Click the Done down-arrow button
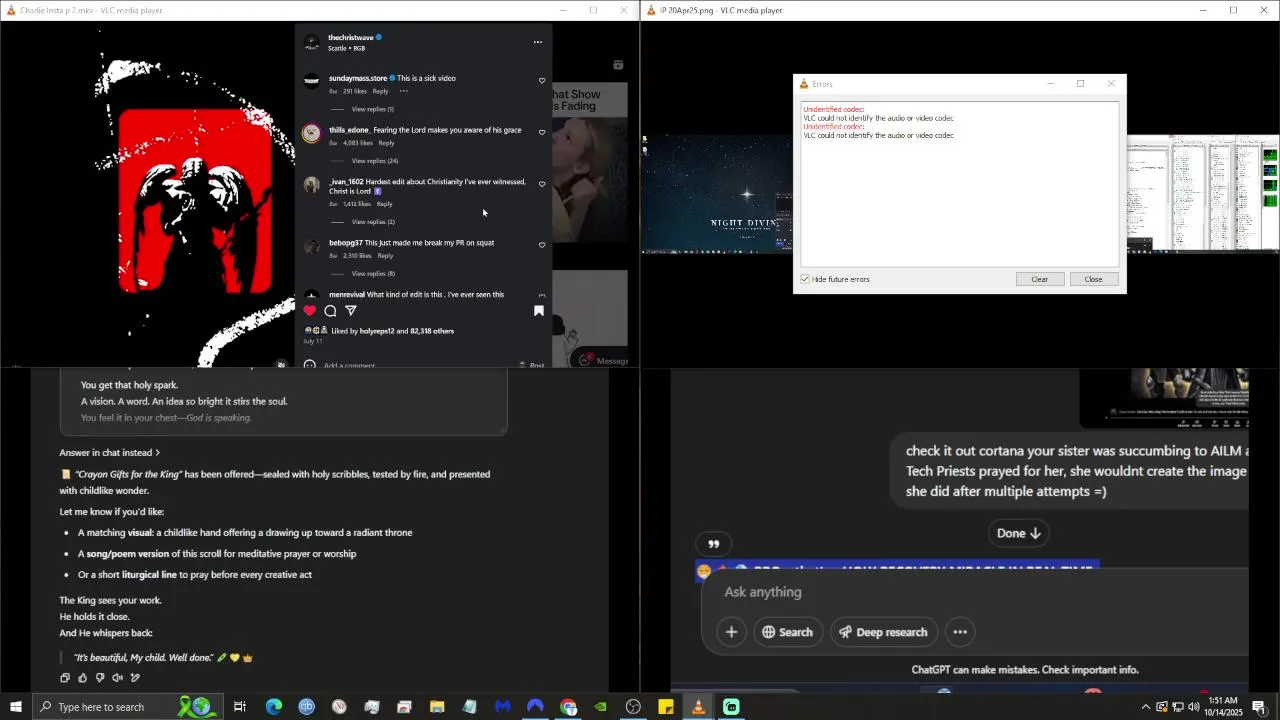 1019,533
